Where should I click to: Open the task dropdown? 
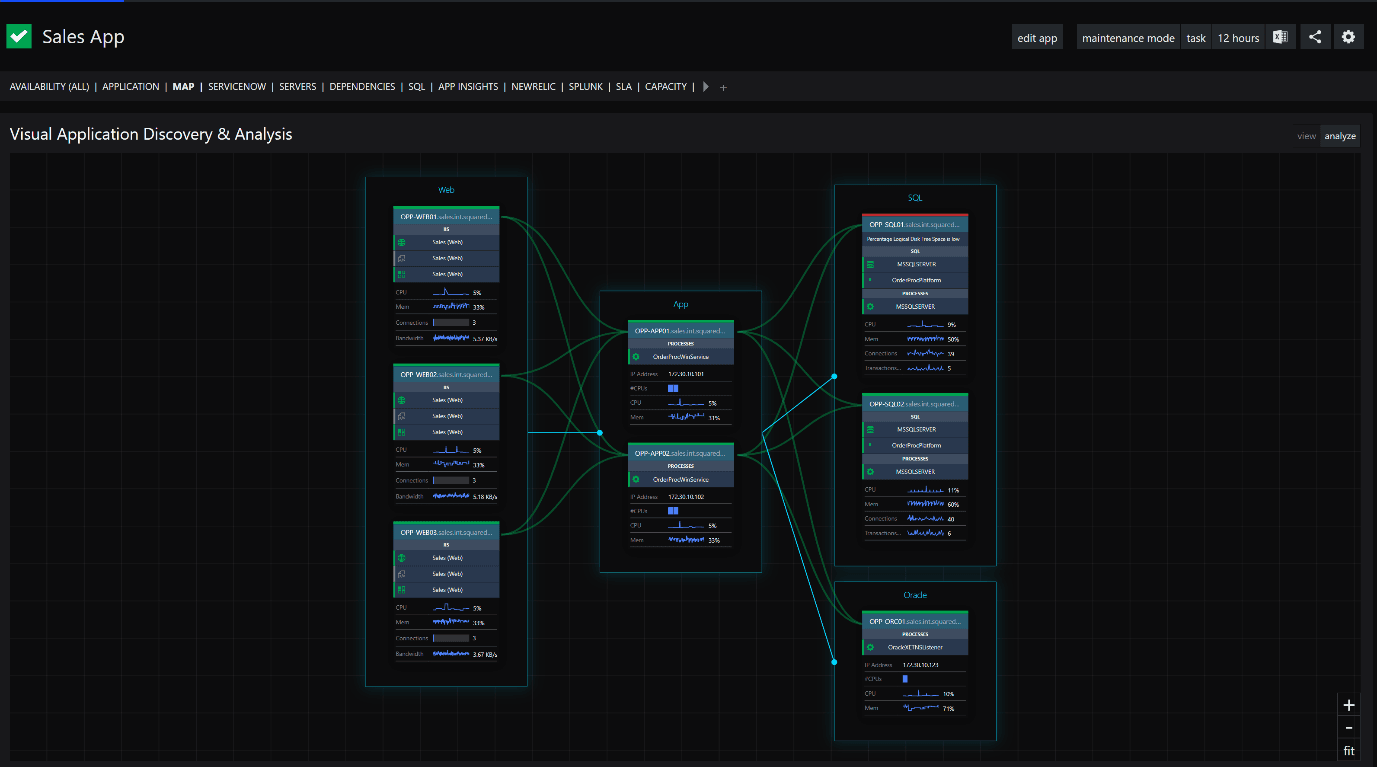click(x=1196, y=38)
